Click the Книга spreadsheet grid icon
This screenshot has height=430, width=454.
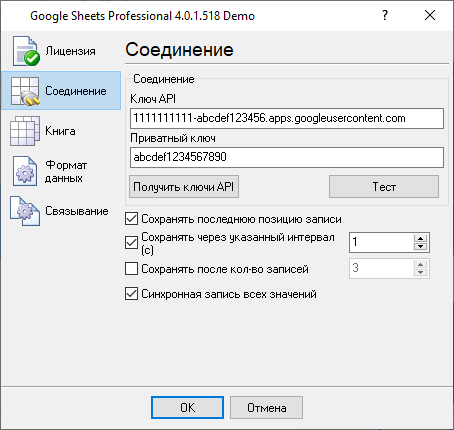tap(25, 131)
